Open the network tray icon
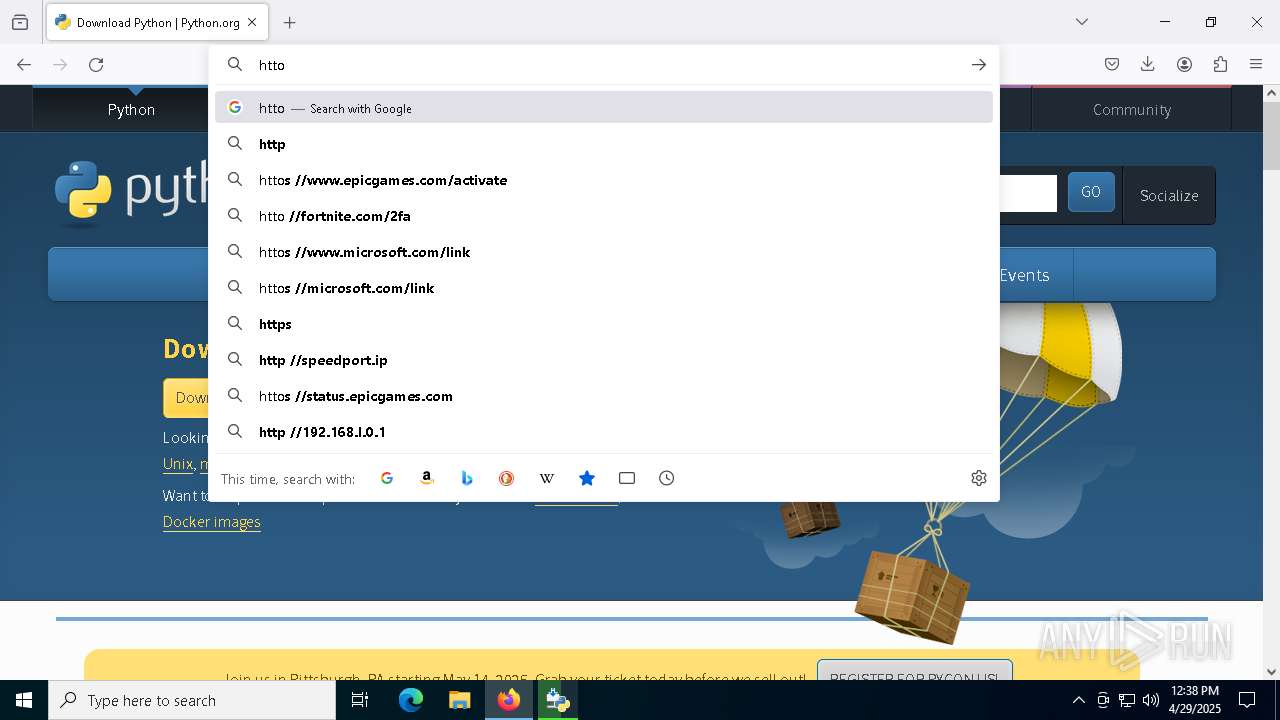The image size is (1280, 720). pos(1127,700)
